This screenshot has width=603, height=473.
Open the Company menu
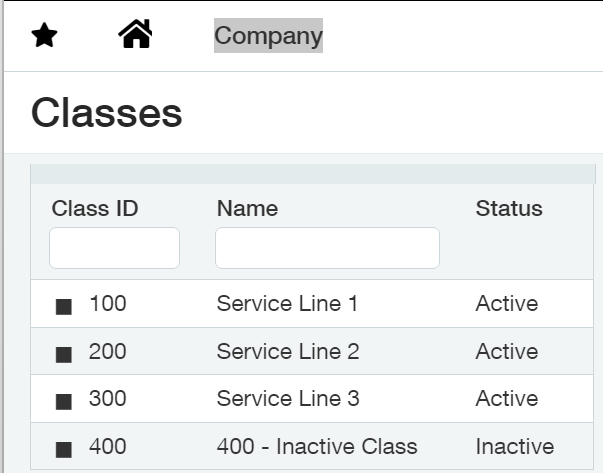tap(268, 35)
